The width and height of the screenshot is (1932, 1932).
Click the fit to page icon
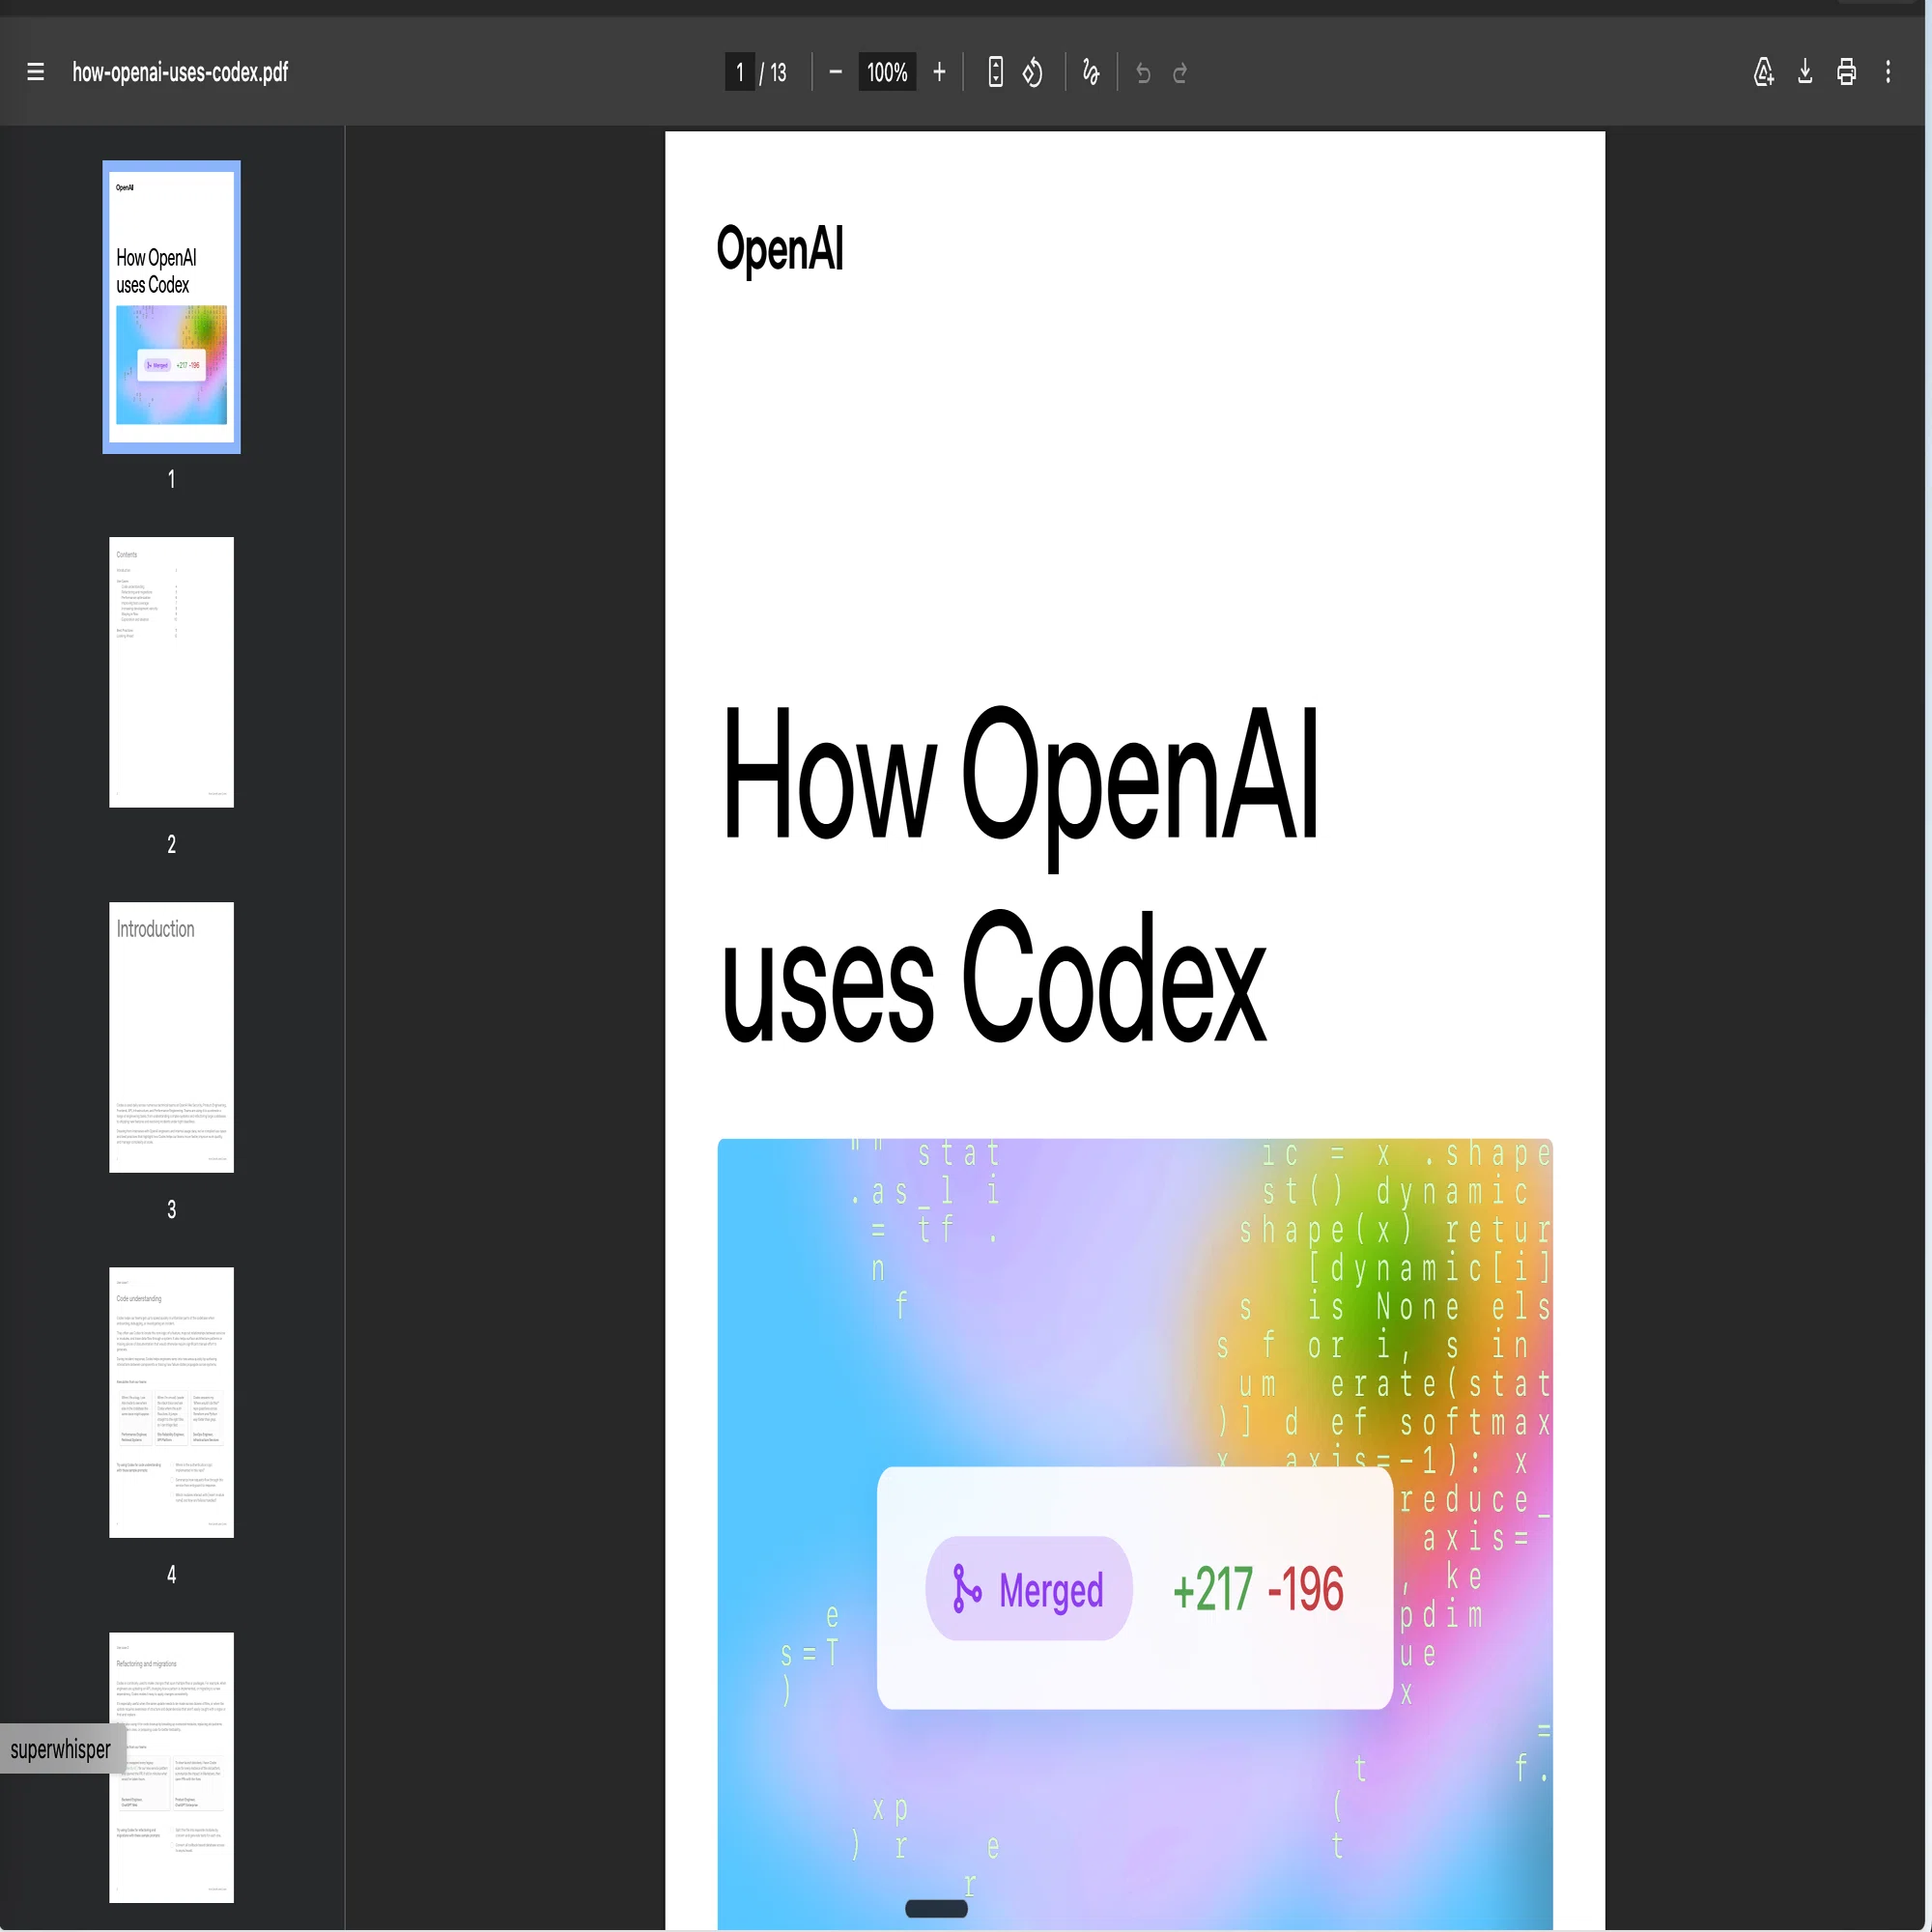995,72
